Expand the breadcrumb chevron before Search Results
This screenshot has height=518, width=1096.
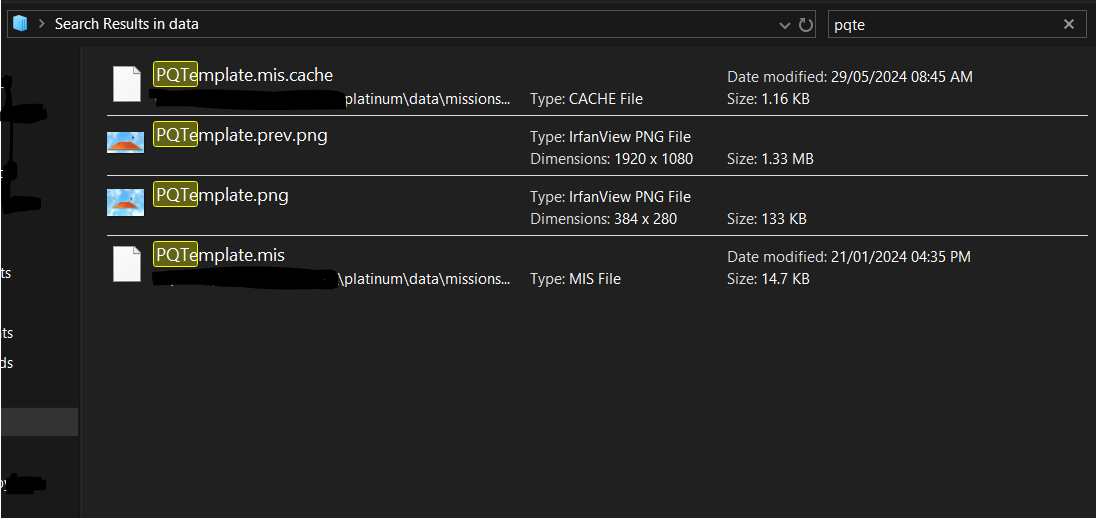click(42, 24)
